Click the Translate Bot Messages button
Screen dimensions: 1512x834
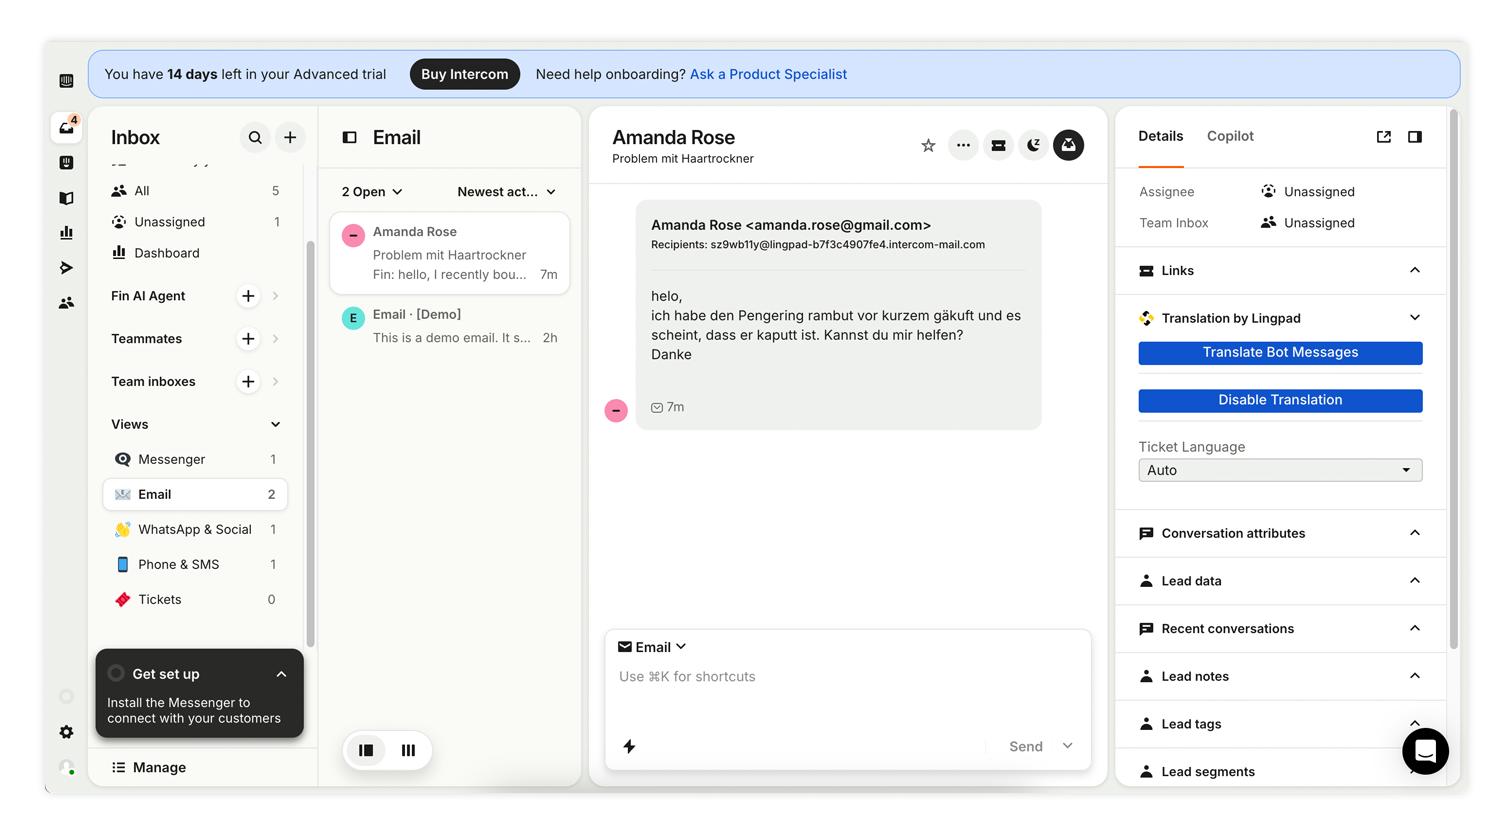click(x=1280, y=353)
